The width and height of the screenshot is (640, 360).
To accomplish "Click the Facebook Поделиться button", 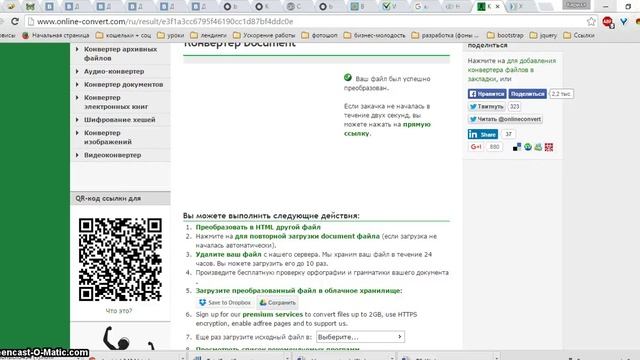I will [x=527, y=94].
